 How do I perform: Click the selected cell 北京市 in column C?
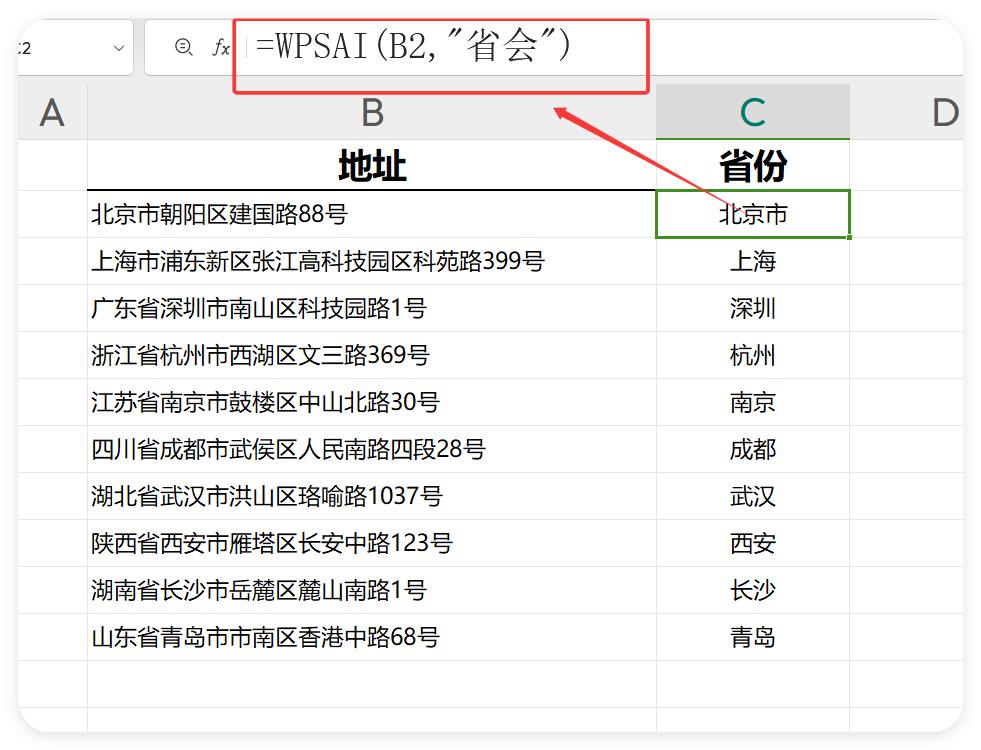(753, 214)
